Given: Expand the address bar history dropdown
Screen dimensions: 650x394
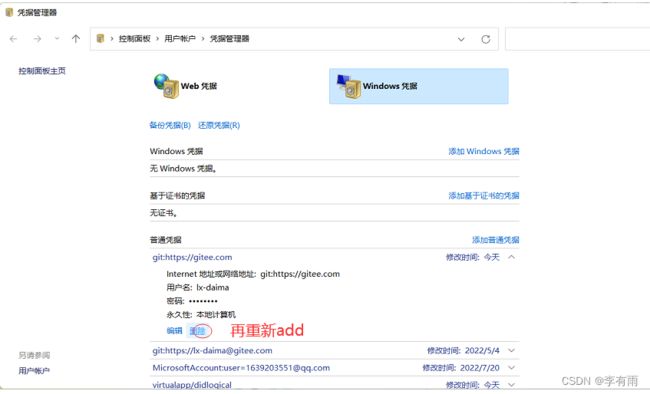Looking at the screenshot, I should (461, 39).
